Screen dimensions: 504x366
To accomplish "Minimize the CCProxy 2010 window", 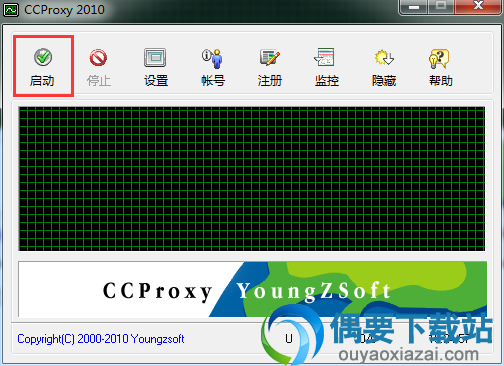I will tap(414, 6).
